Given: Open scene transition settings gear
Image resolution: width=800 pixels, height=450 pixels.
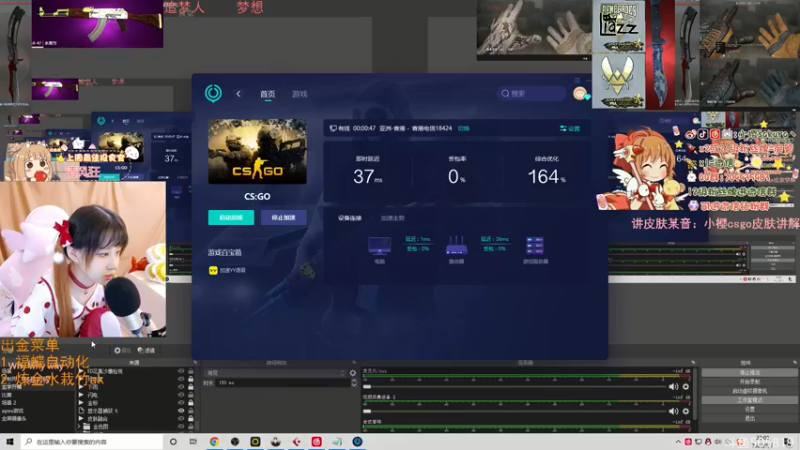Looking at the screenshot, I should 353,373.
